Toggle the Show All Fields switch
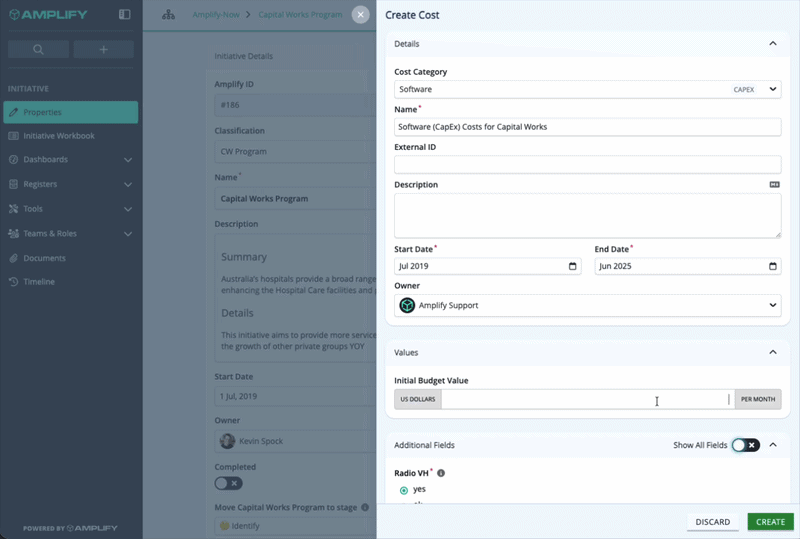The image size is (800, 539). 745,445
